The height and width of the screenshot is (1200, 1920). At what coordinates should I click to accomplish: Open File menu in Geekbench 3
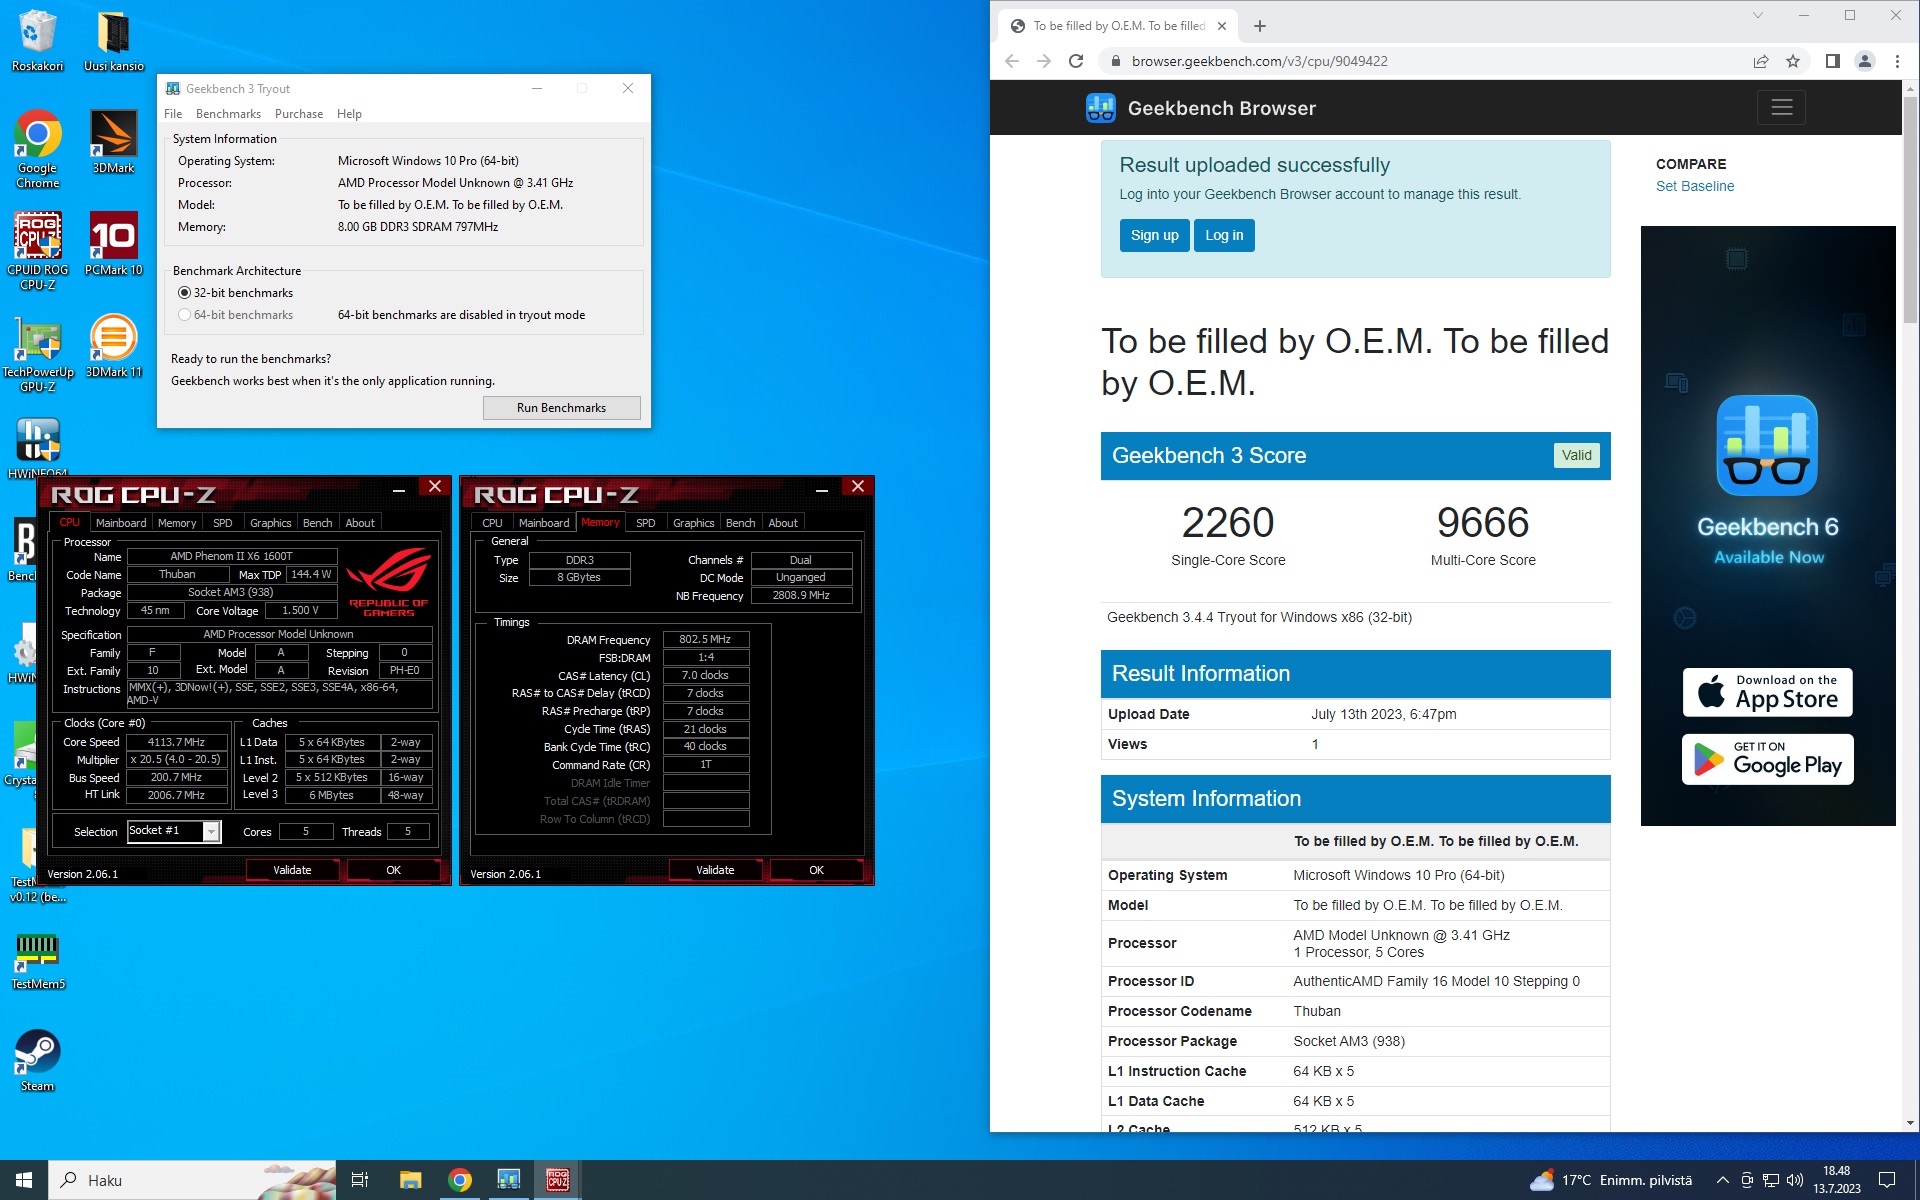173,114
